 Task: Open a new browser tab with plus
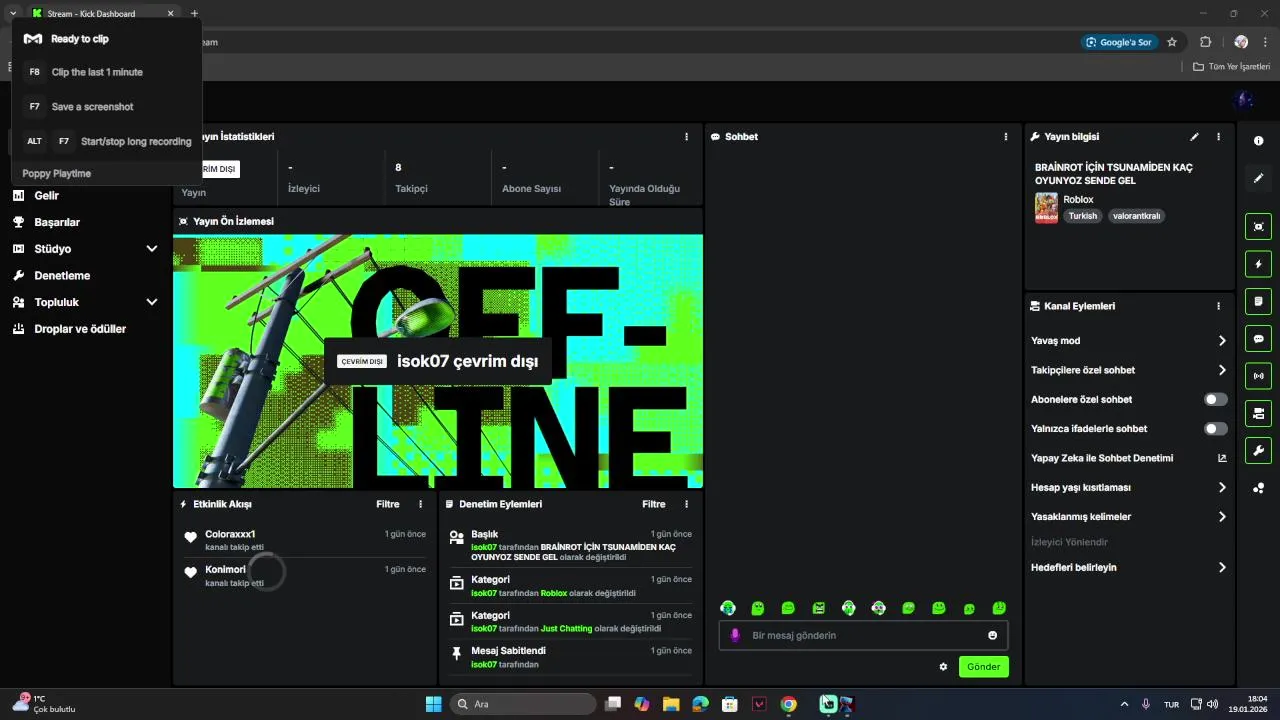(194, 14)
